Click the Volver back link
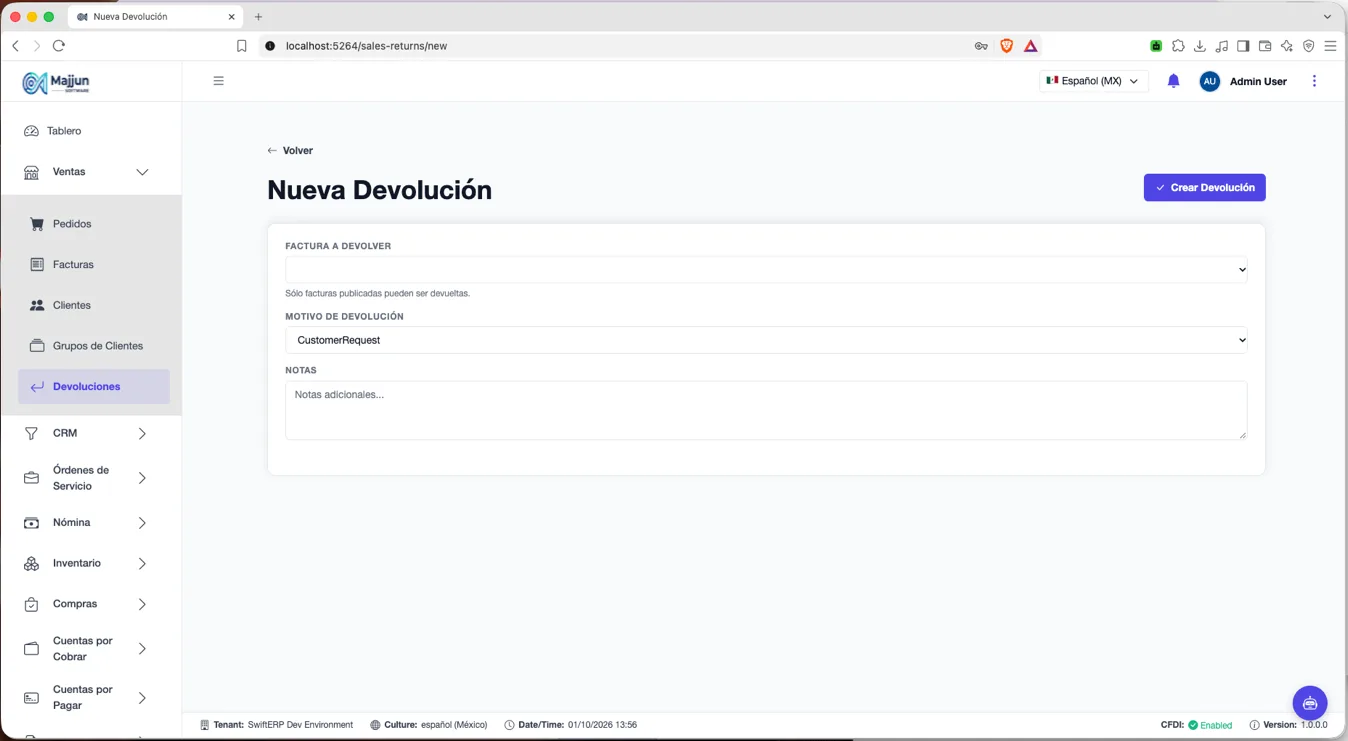This screenshot has height=741, width=1348. (x=290, y=151)
